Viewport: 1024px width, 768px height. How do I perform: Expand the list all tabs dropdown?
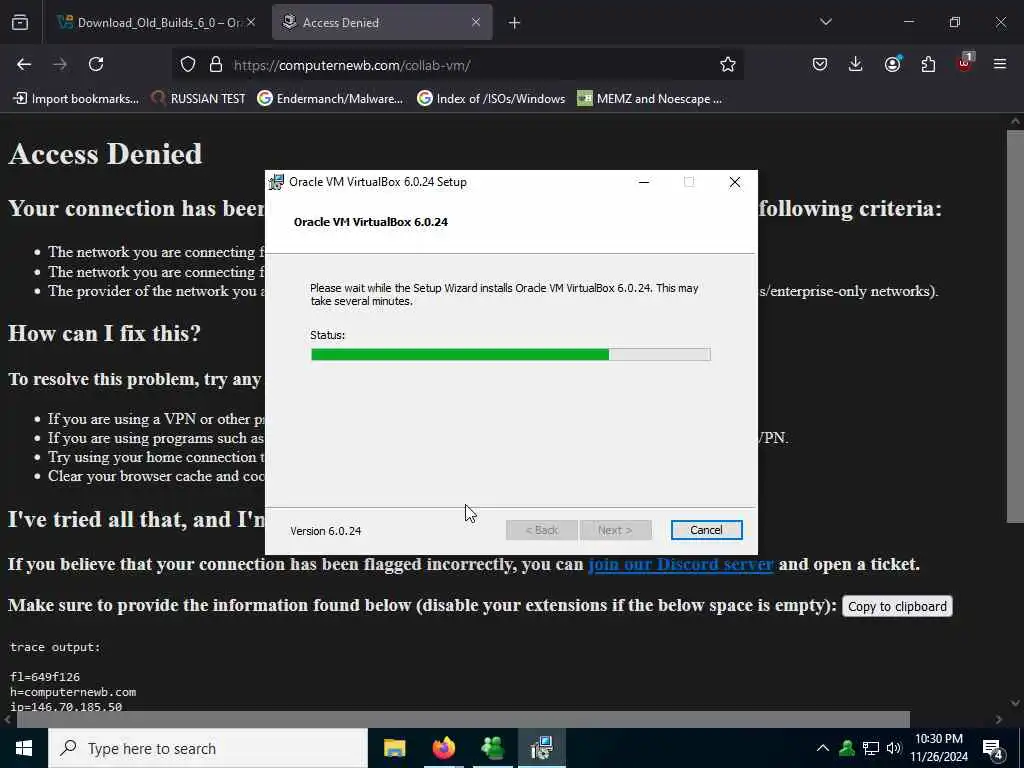[825, 22]
